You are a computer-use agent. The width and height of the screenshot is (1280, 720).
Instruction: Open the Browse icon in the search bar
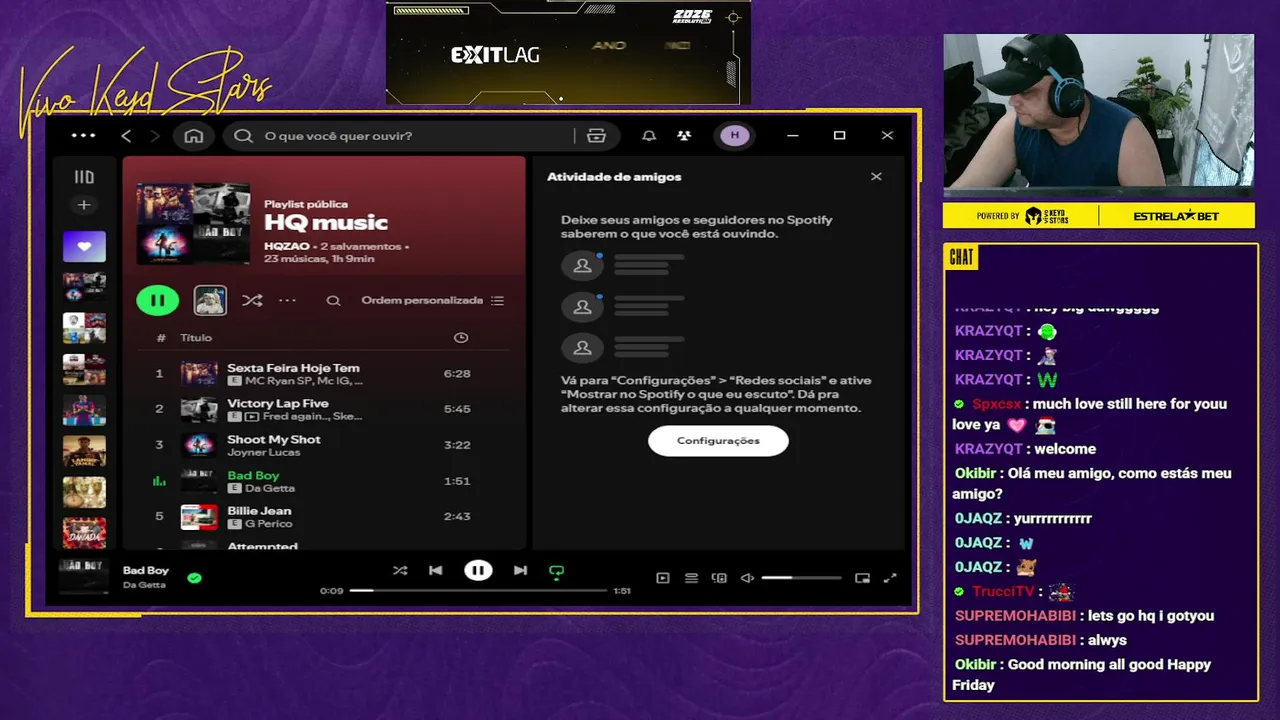tap(597, 136)
